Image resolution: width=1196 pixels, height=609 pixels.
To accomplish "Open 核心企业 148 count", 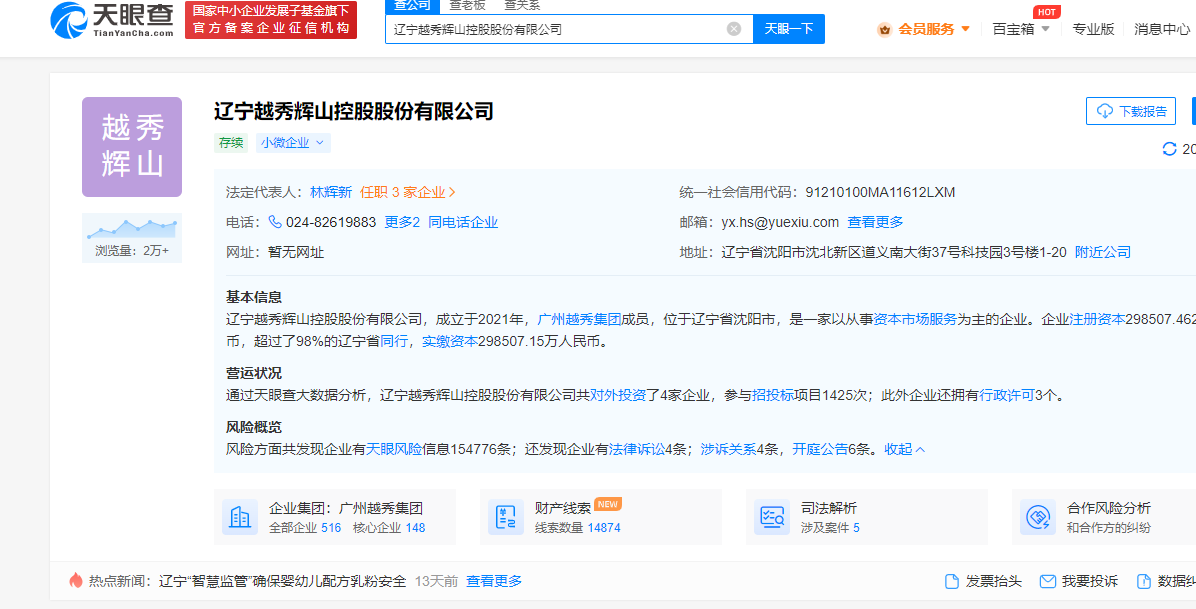I will click(x=389, y=527).
